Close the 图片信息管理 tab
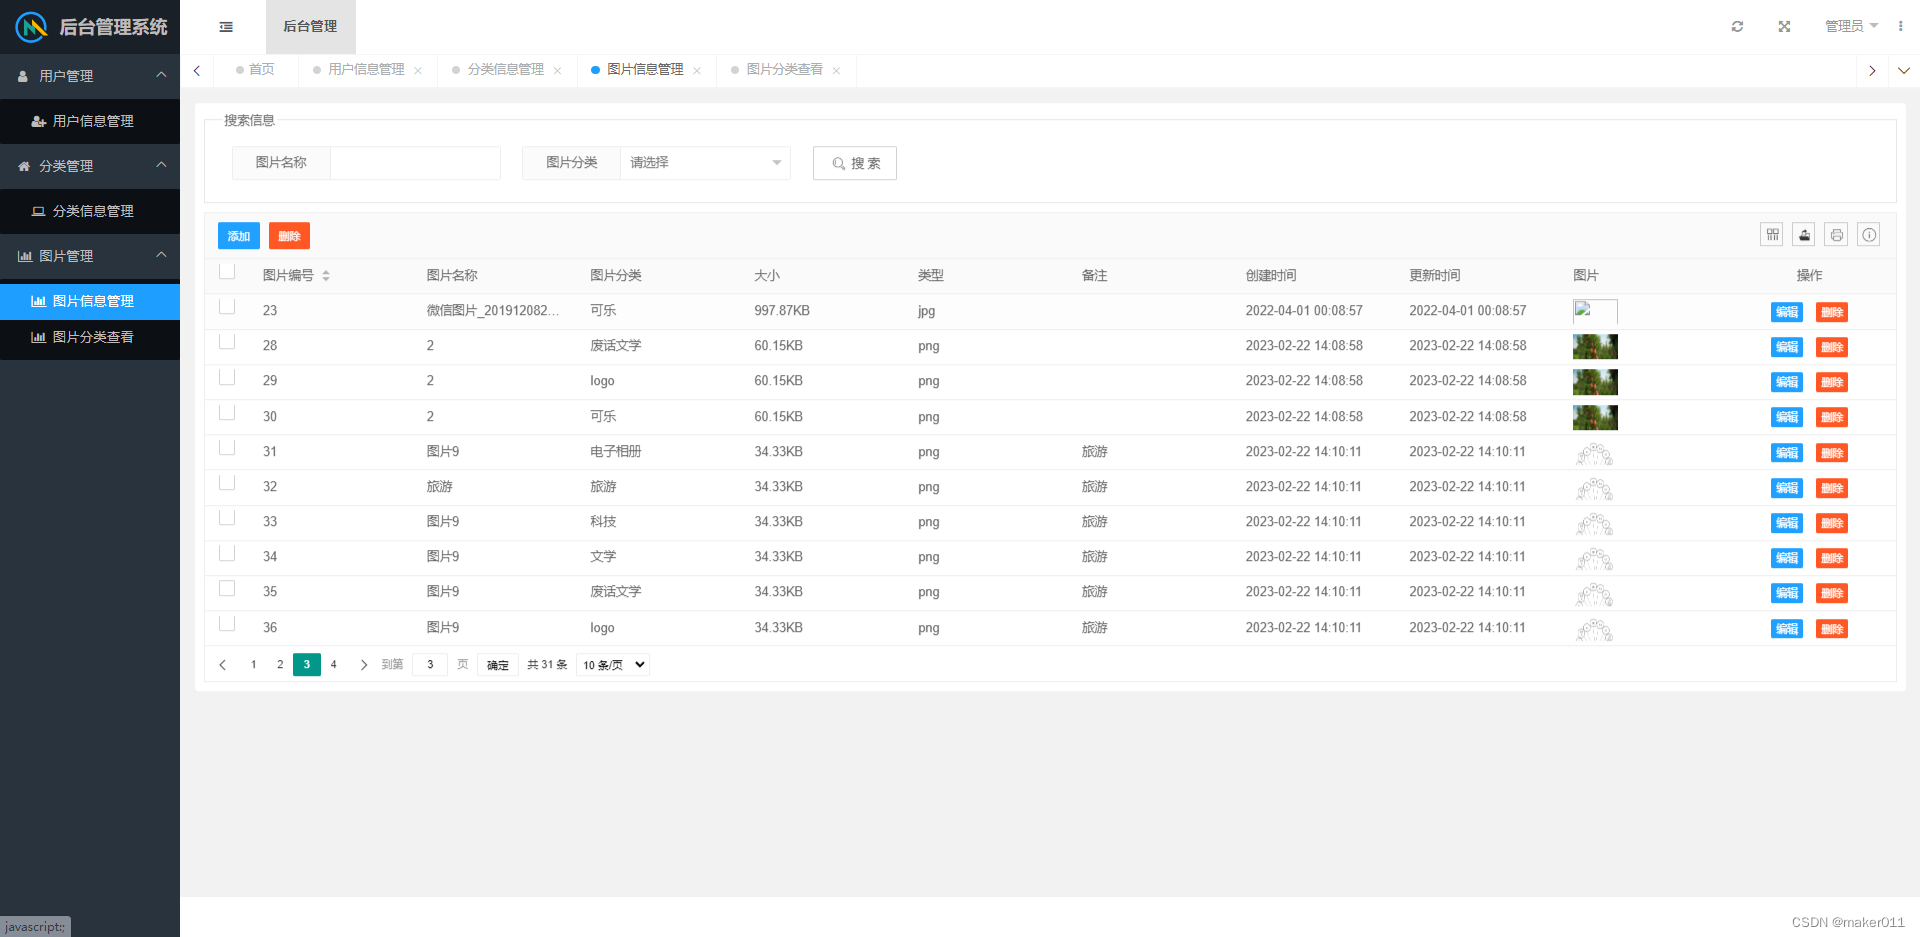 point(697,70)
